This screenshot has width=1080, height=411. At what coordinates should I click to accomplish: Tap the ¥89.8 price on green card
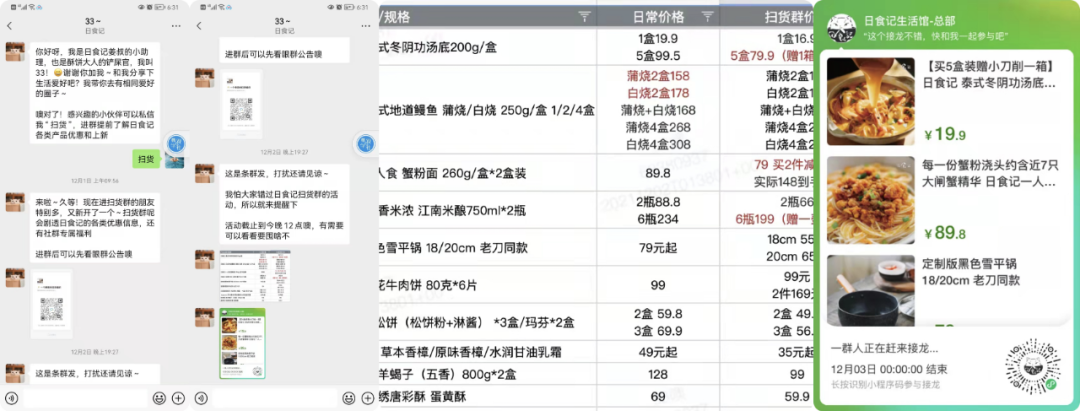[x=945, y=233]
